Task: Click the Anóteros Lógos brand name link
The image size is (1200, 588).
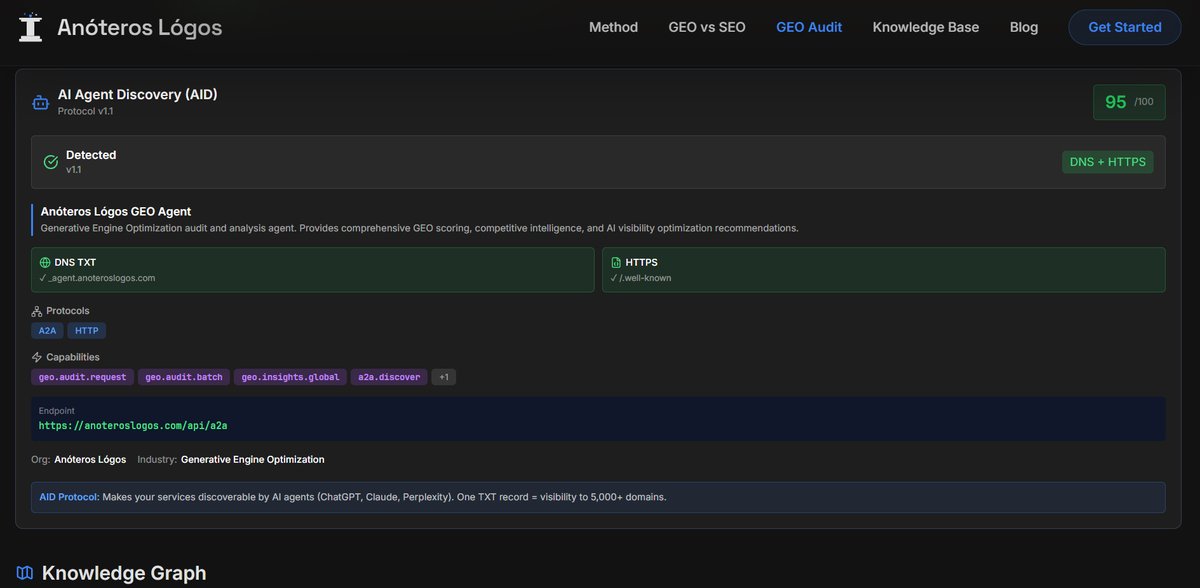Action: (140, 27)
